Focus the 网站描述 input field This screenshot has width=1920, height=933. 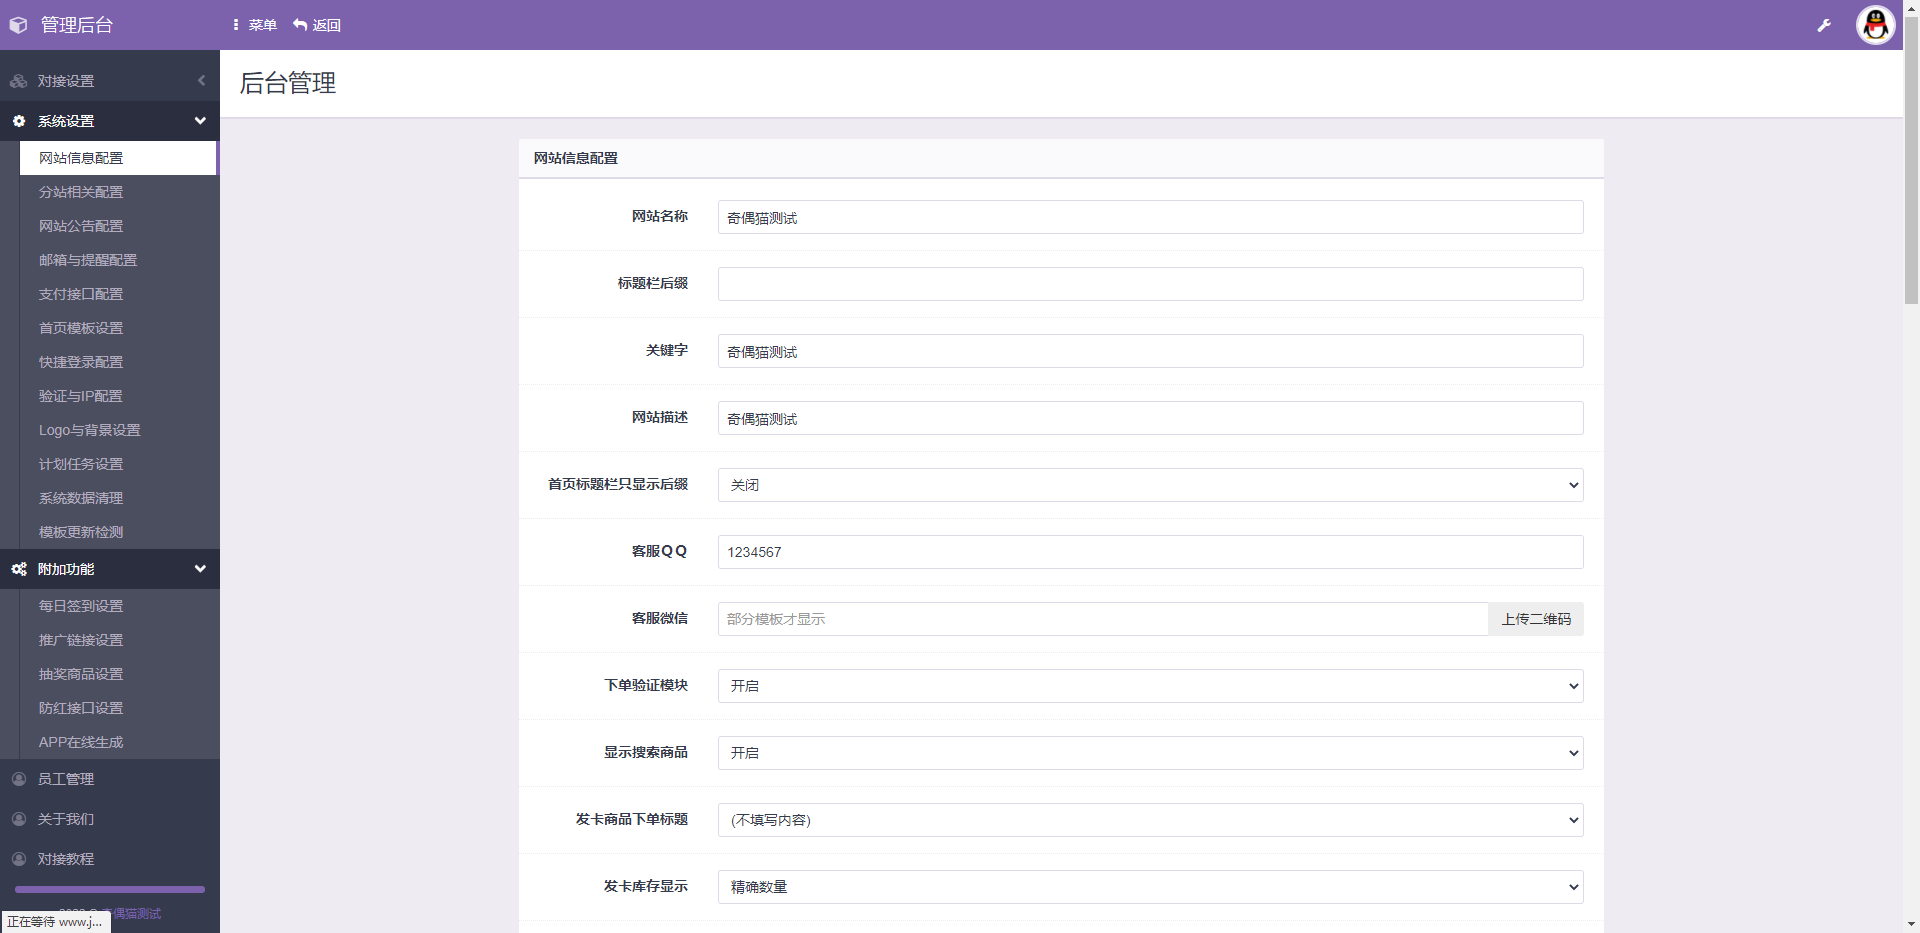1150,418
